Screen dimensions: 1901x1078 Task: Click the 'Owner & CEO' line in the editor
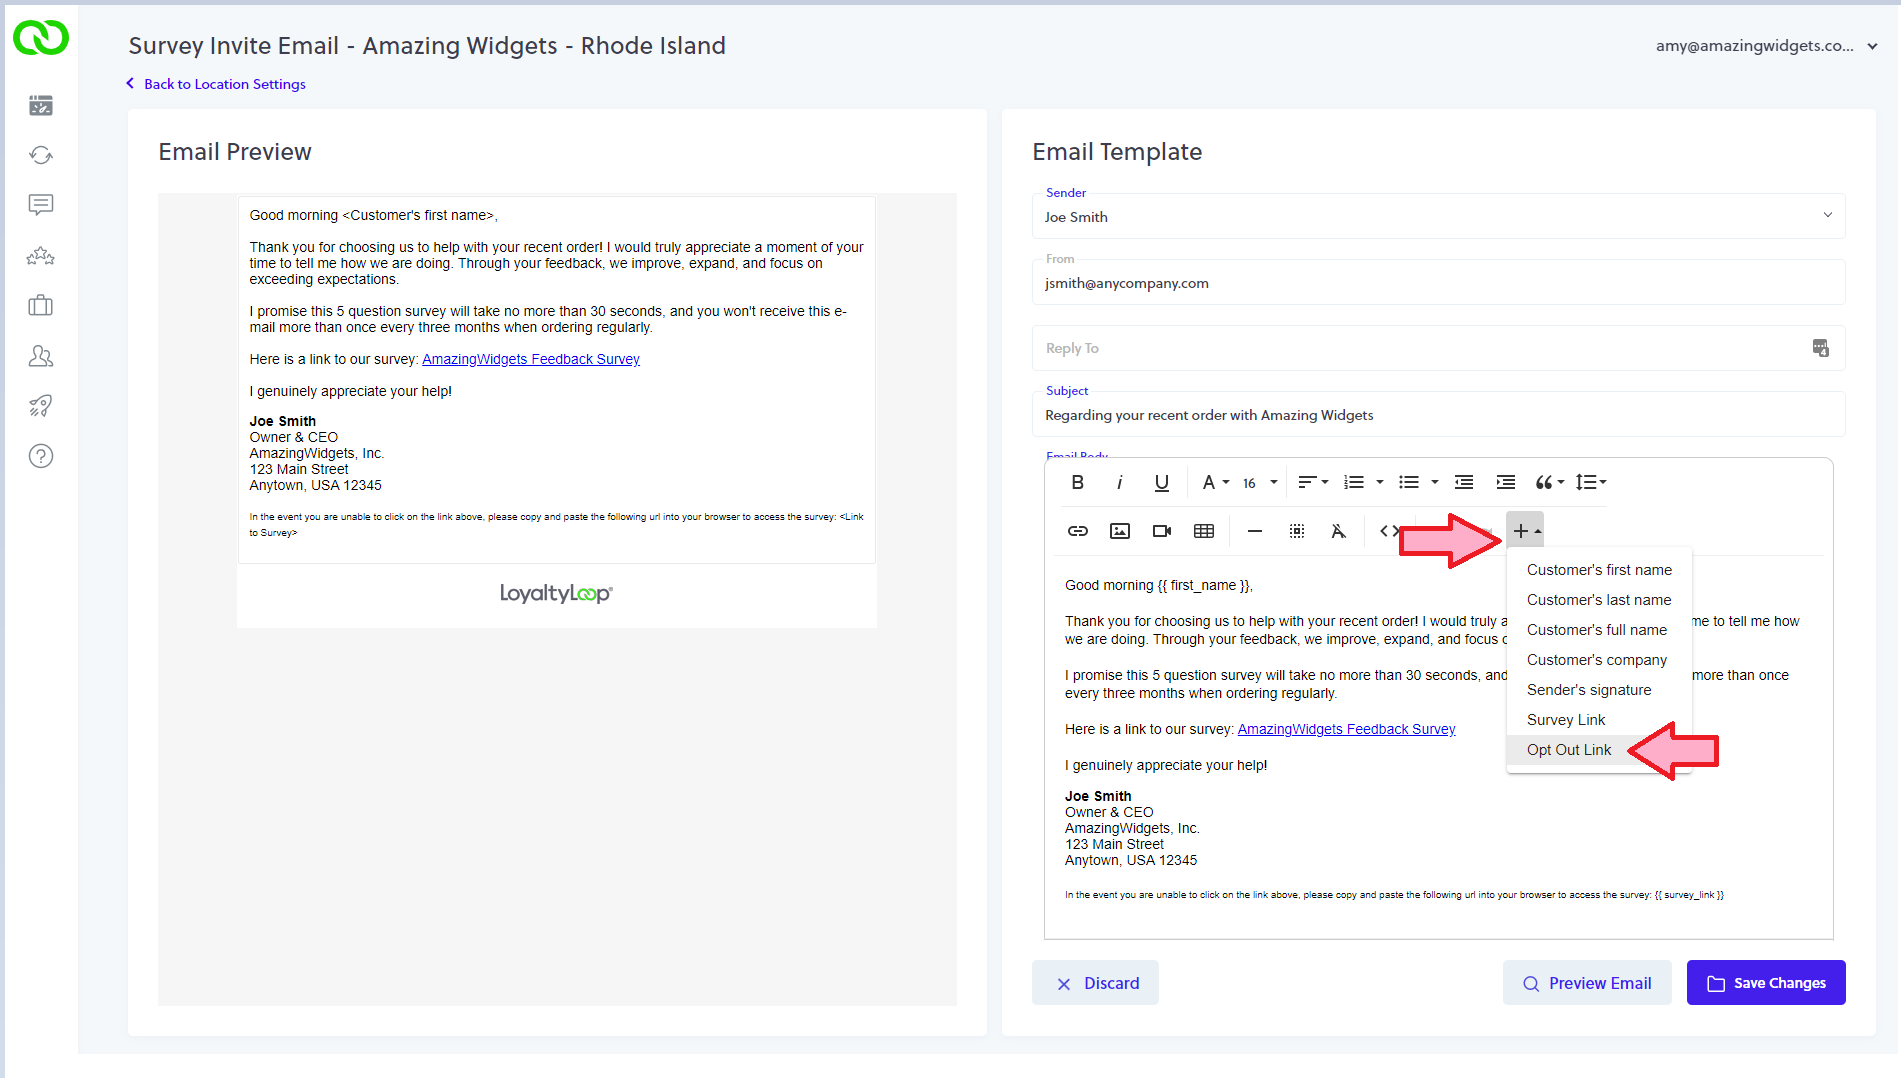(1109, 812)
